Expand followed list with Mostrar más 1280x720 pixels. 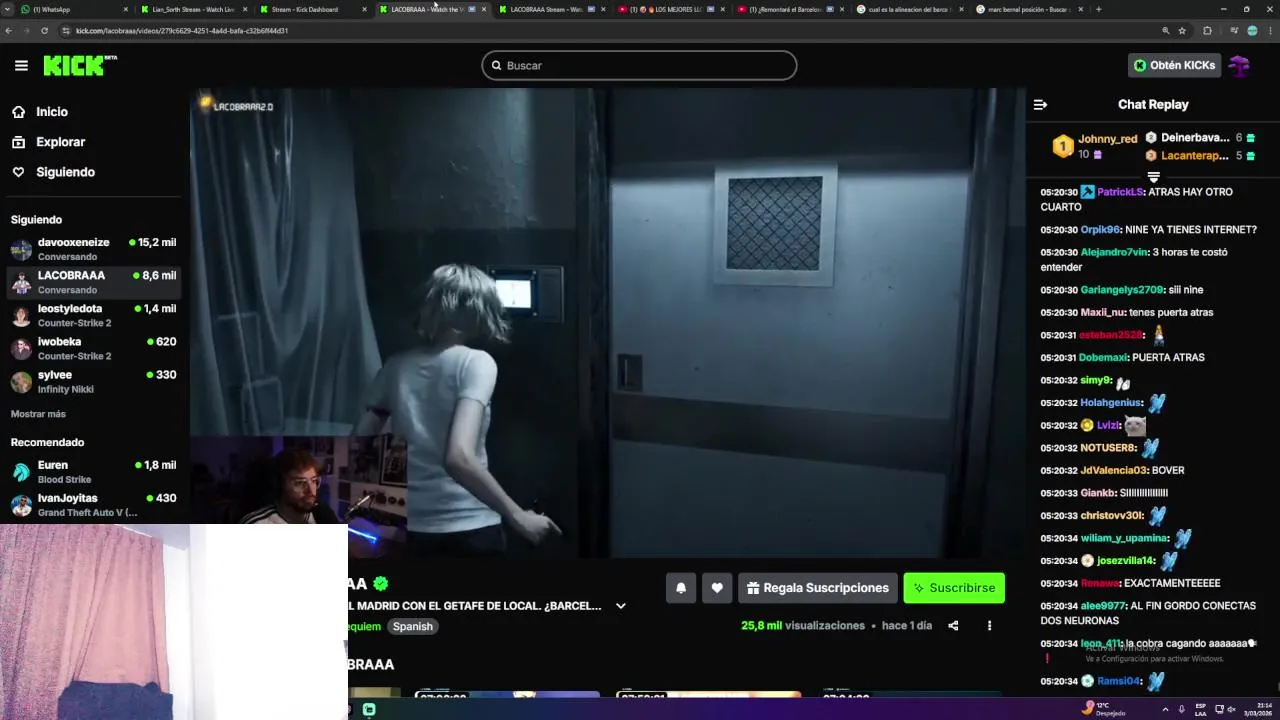[38, 414]
